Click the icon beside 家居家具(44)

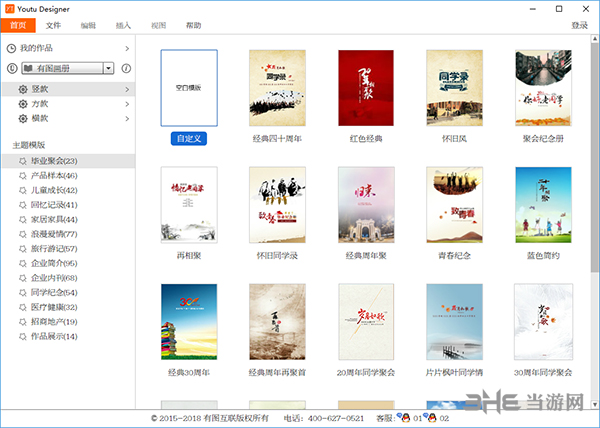pos(23,220)
